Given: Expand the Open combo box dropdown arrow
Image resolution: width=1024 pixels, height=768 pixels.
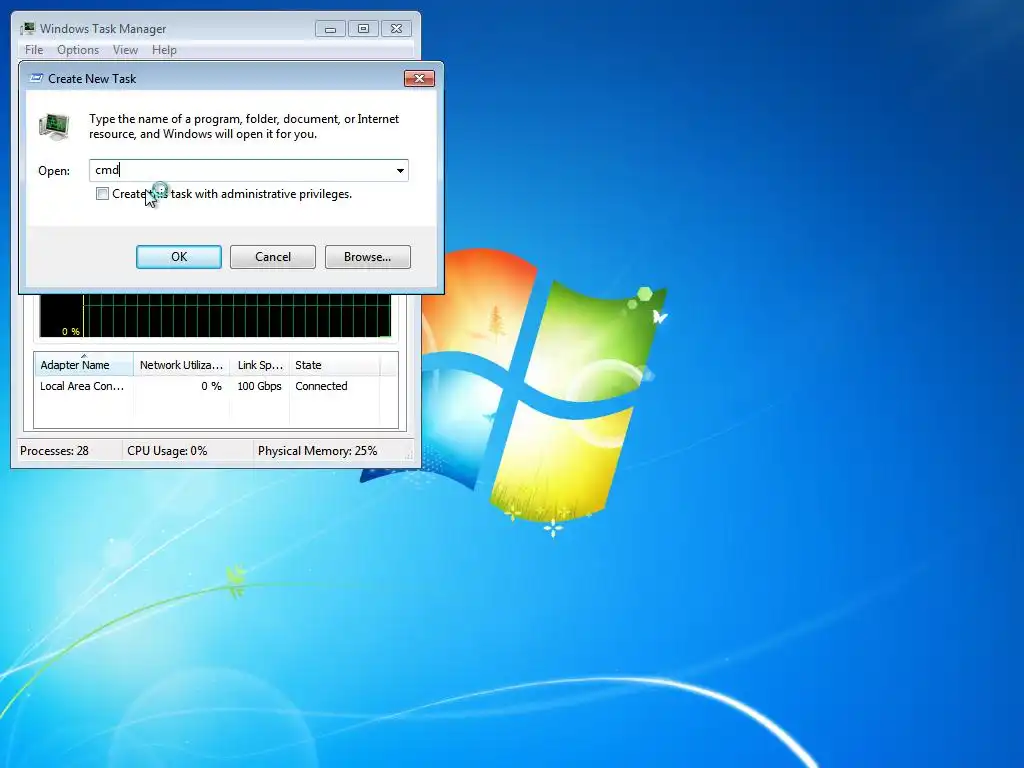Looking at the screenshot, I should click(400, 170).
